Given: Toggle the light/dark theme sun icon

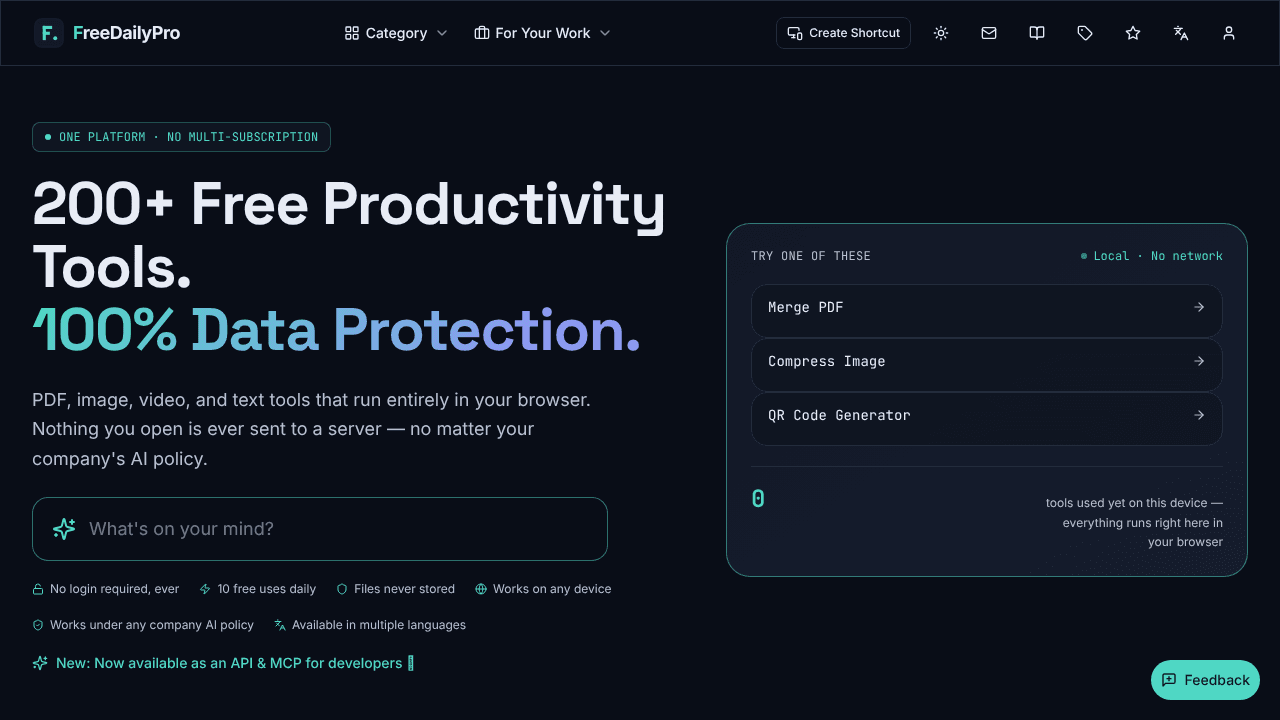Looking at the screenshot, I should (941, 33).
